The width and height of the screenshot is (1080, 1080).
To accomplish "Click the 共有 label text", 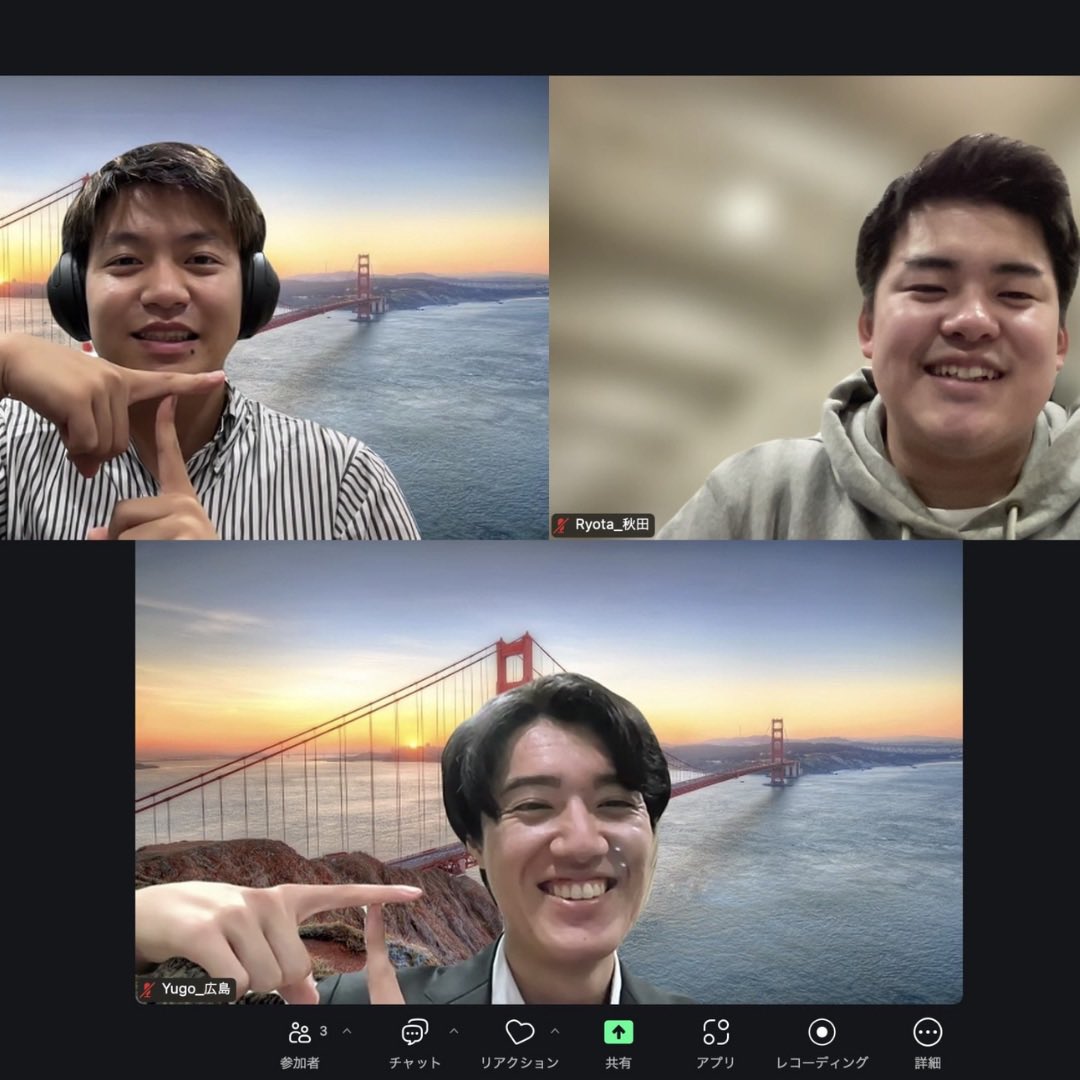I will pos(619,1063).
